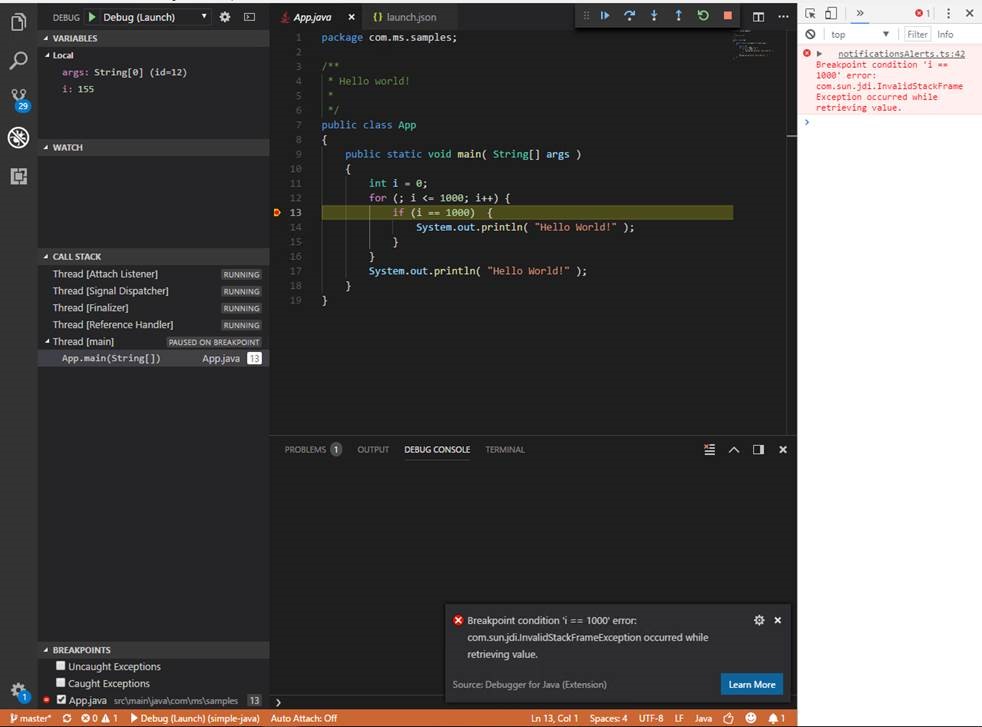
Task: Open the Search view in activity bar
Action: click(x=18, y=61)
